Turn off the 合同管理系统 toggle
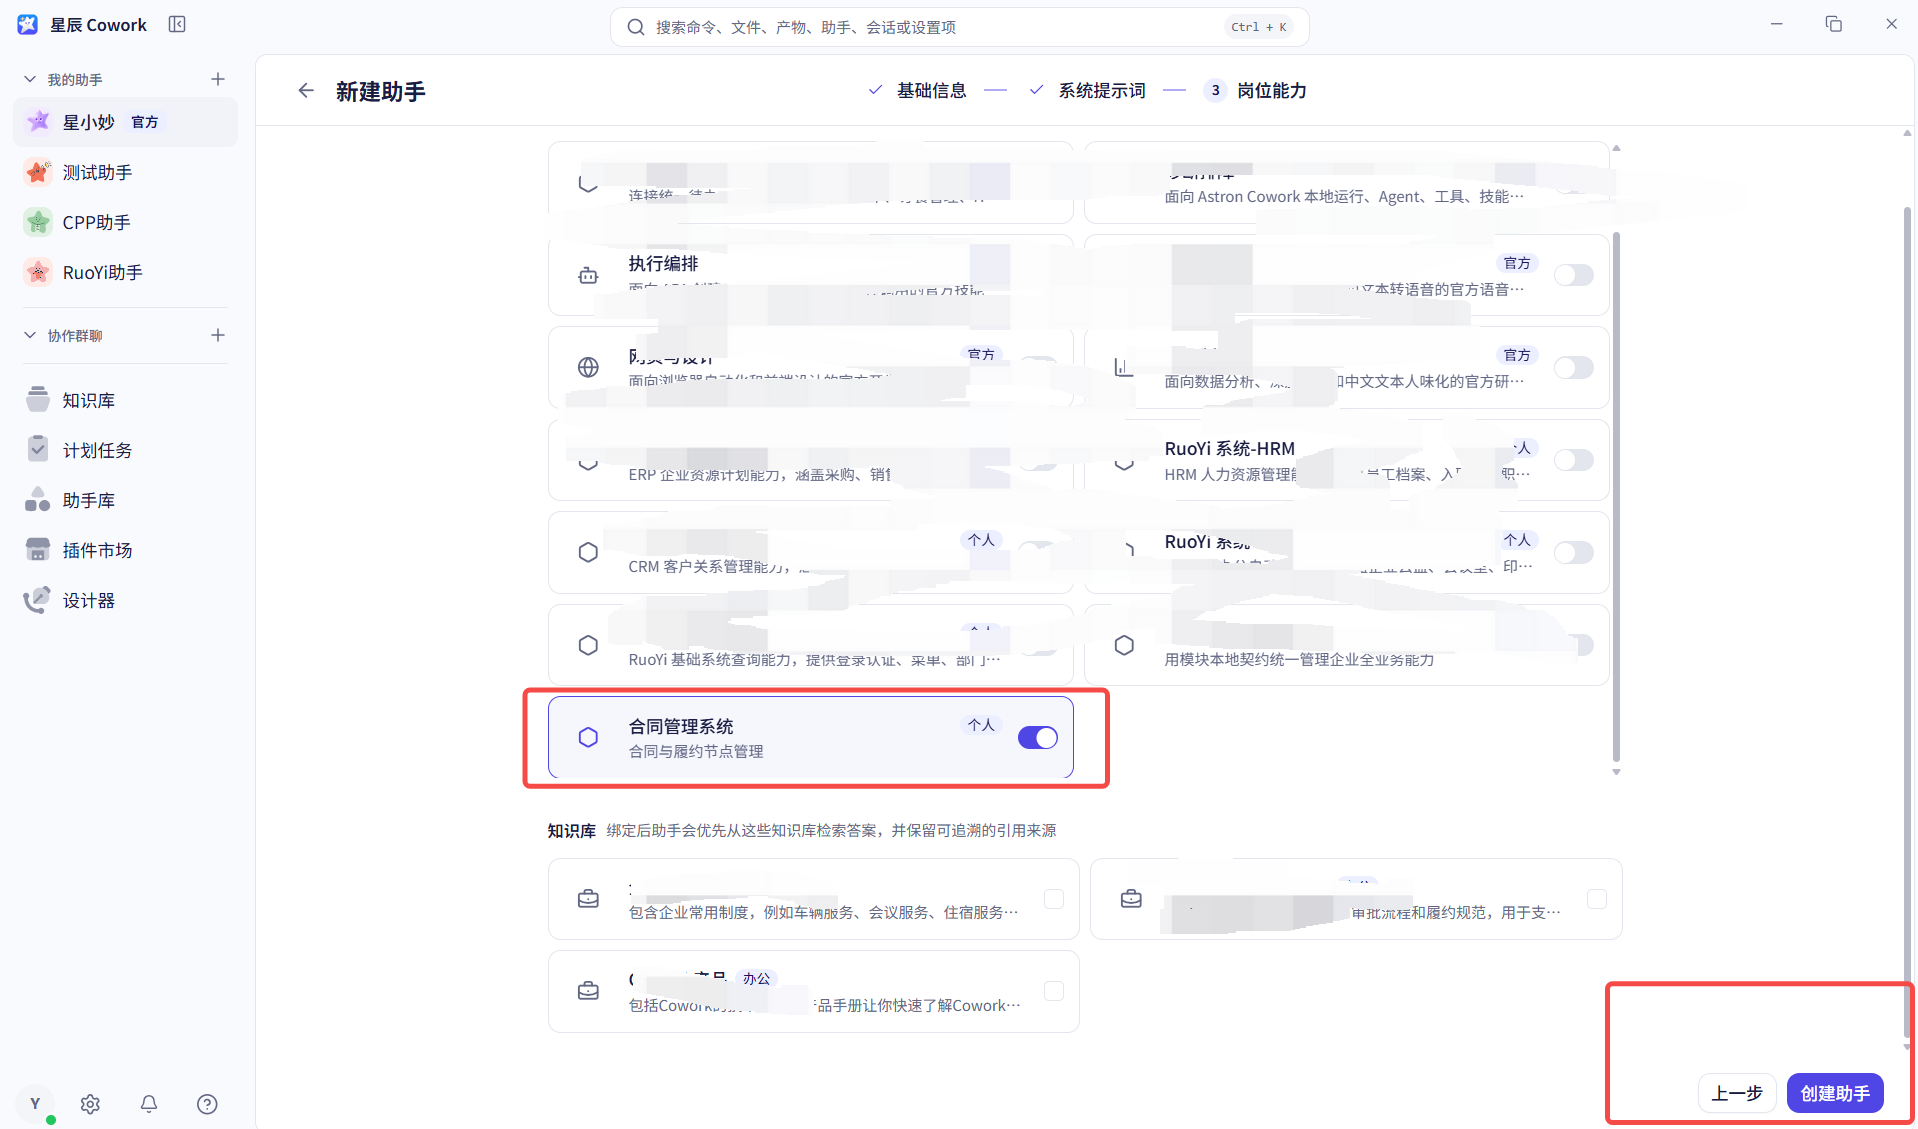Viewport: 1918px width, 1129px height. (x=1037, y=738)
